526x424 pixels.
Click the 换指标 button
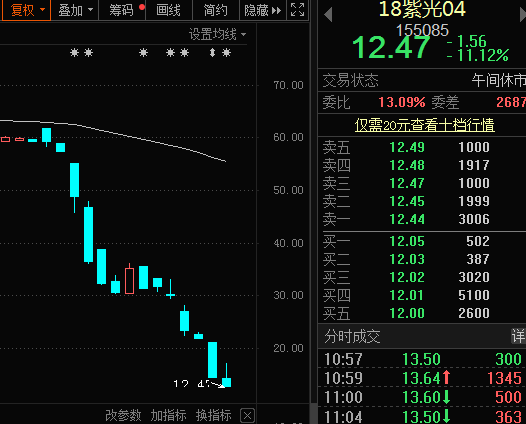click(214, 415)
